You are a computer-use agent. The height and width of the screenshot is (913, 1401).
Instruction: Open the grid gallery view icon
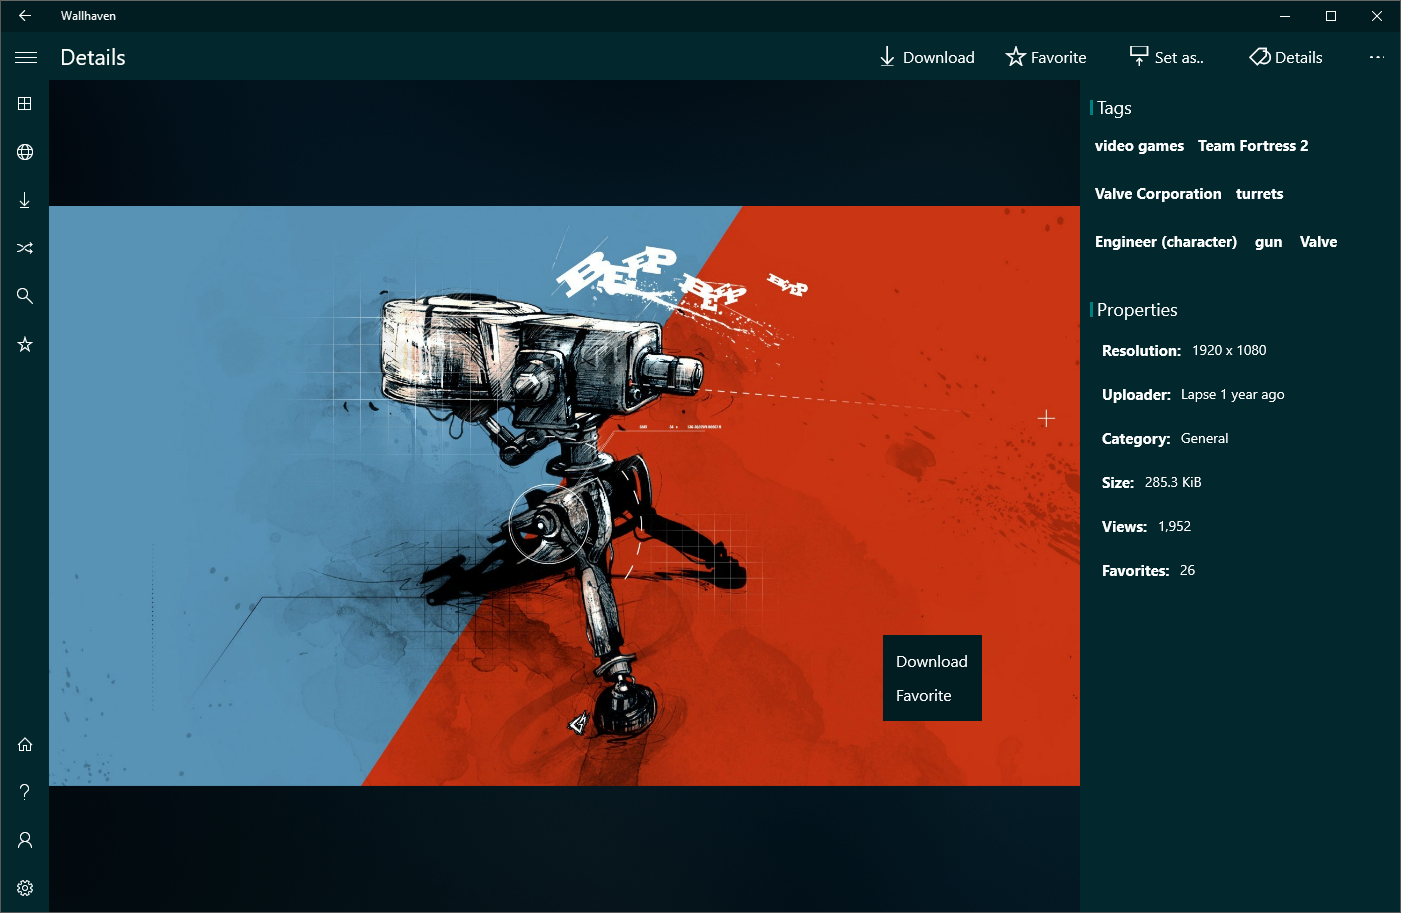click(25, 104)
